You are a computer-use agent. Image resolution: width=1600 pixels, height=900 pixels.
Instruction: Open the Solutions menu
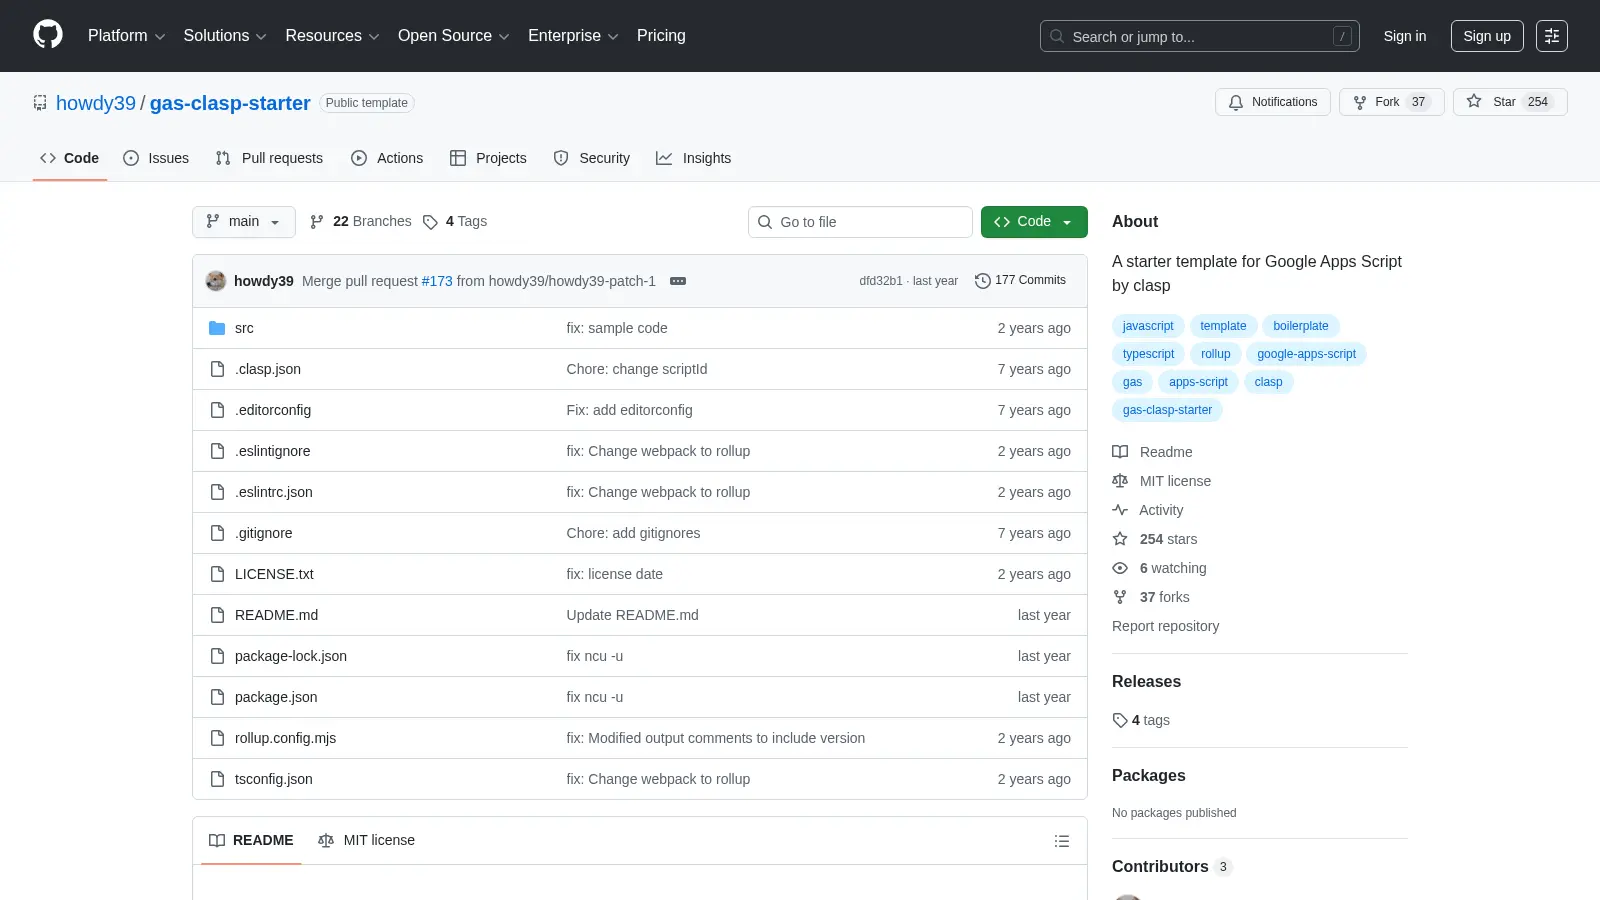(x=225, y=36)
